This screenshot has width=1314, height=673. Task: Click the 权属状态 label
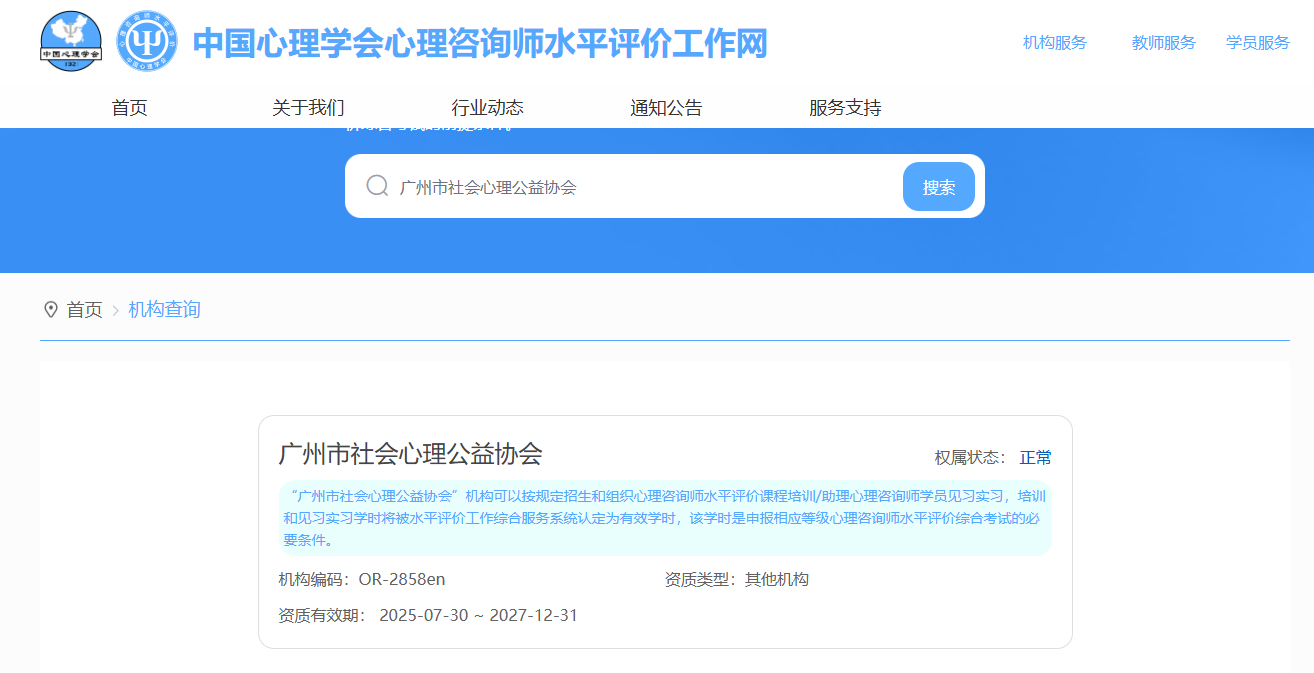(x=968, y=458)
